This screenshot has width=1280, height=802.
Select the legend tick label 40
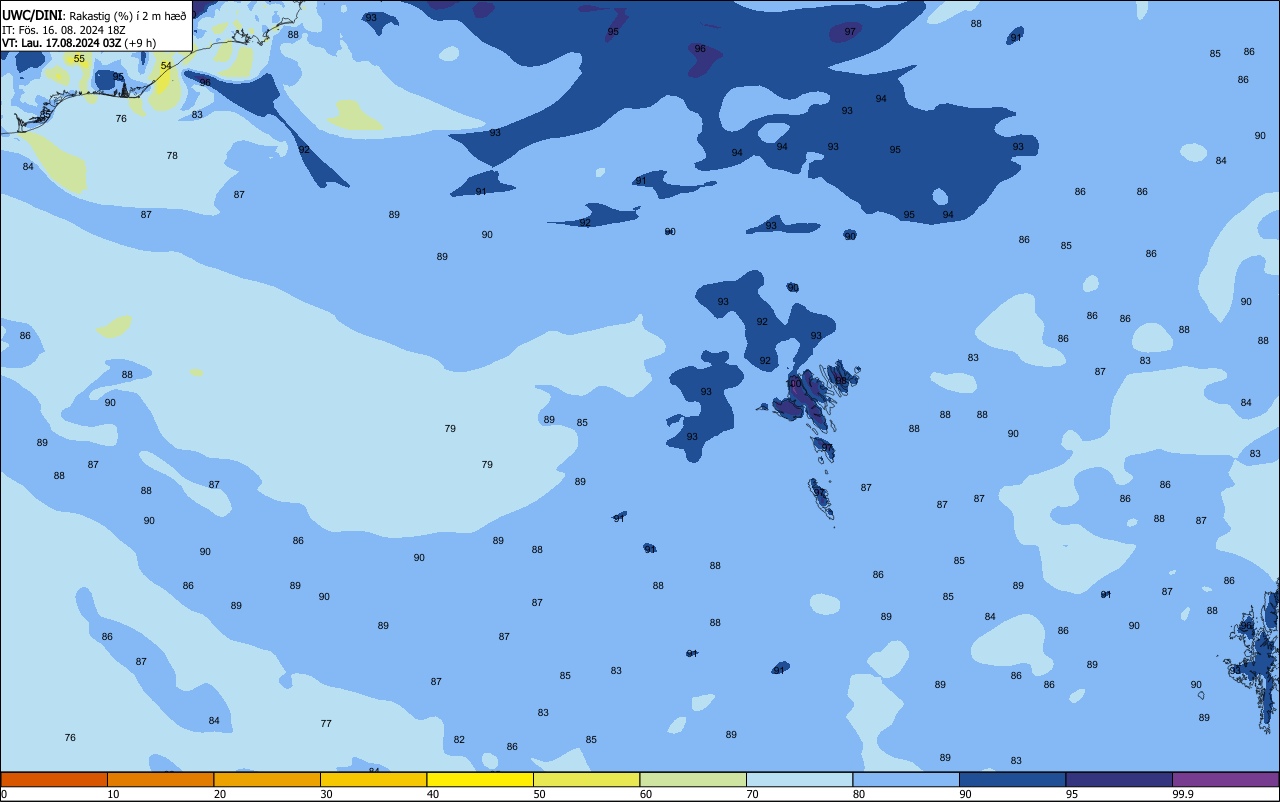[433, 794]
